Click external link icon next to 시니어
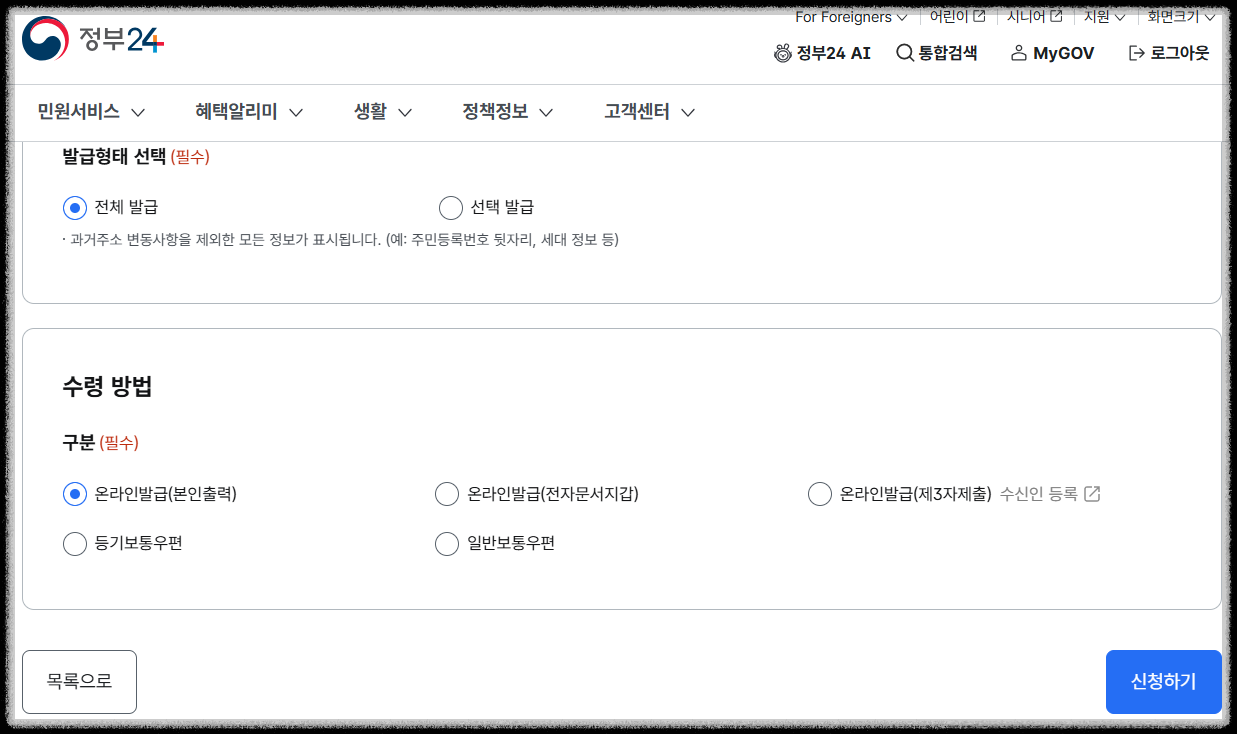Screen dimensions: 1237x734 [1056, 16]
